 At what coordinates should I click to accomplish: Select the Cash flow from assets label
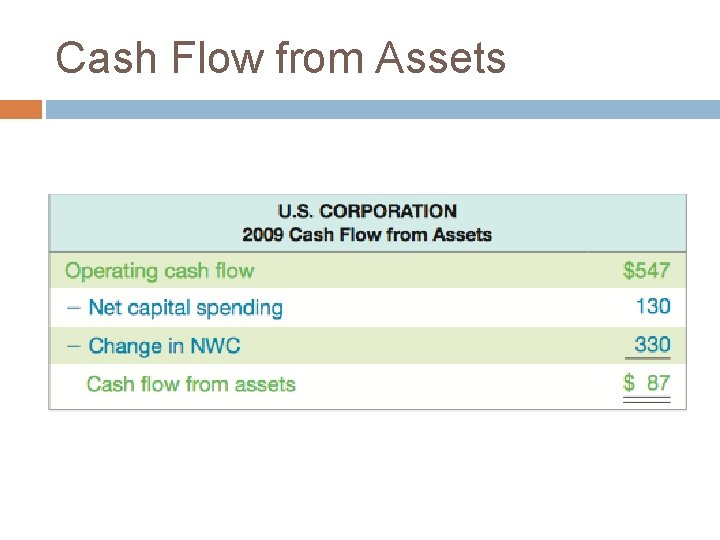coord(191,384)
